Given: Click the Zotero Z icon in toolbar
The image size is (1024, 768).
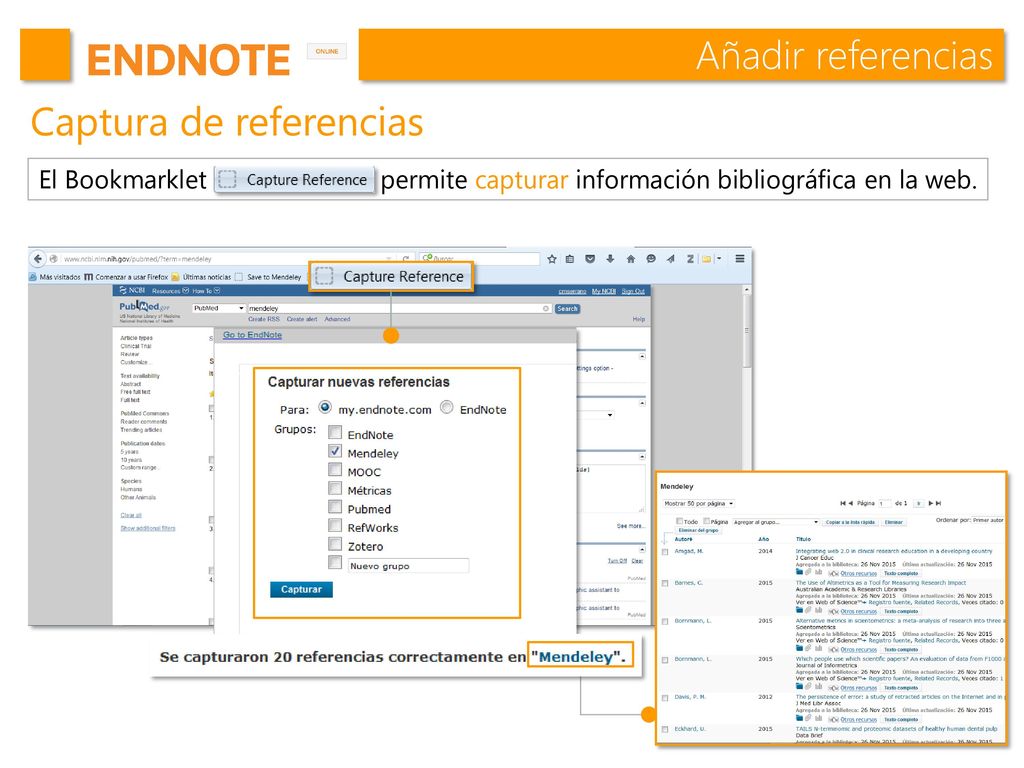Looking at the screenshot, I should pos(690,259).
